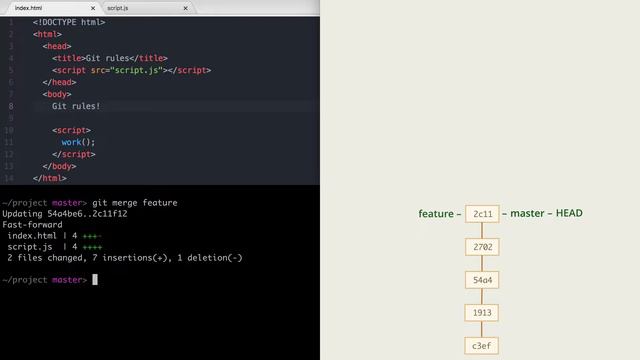
Task: Click the closing </head> tag line
Action: pos(59,82)
